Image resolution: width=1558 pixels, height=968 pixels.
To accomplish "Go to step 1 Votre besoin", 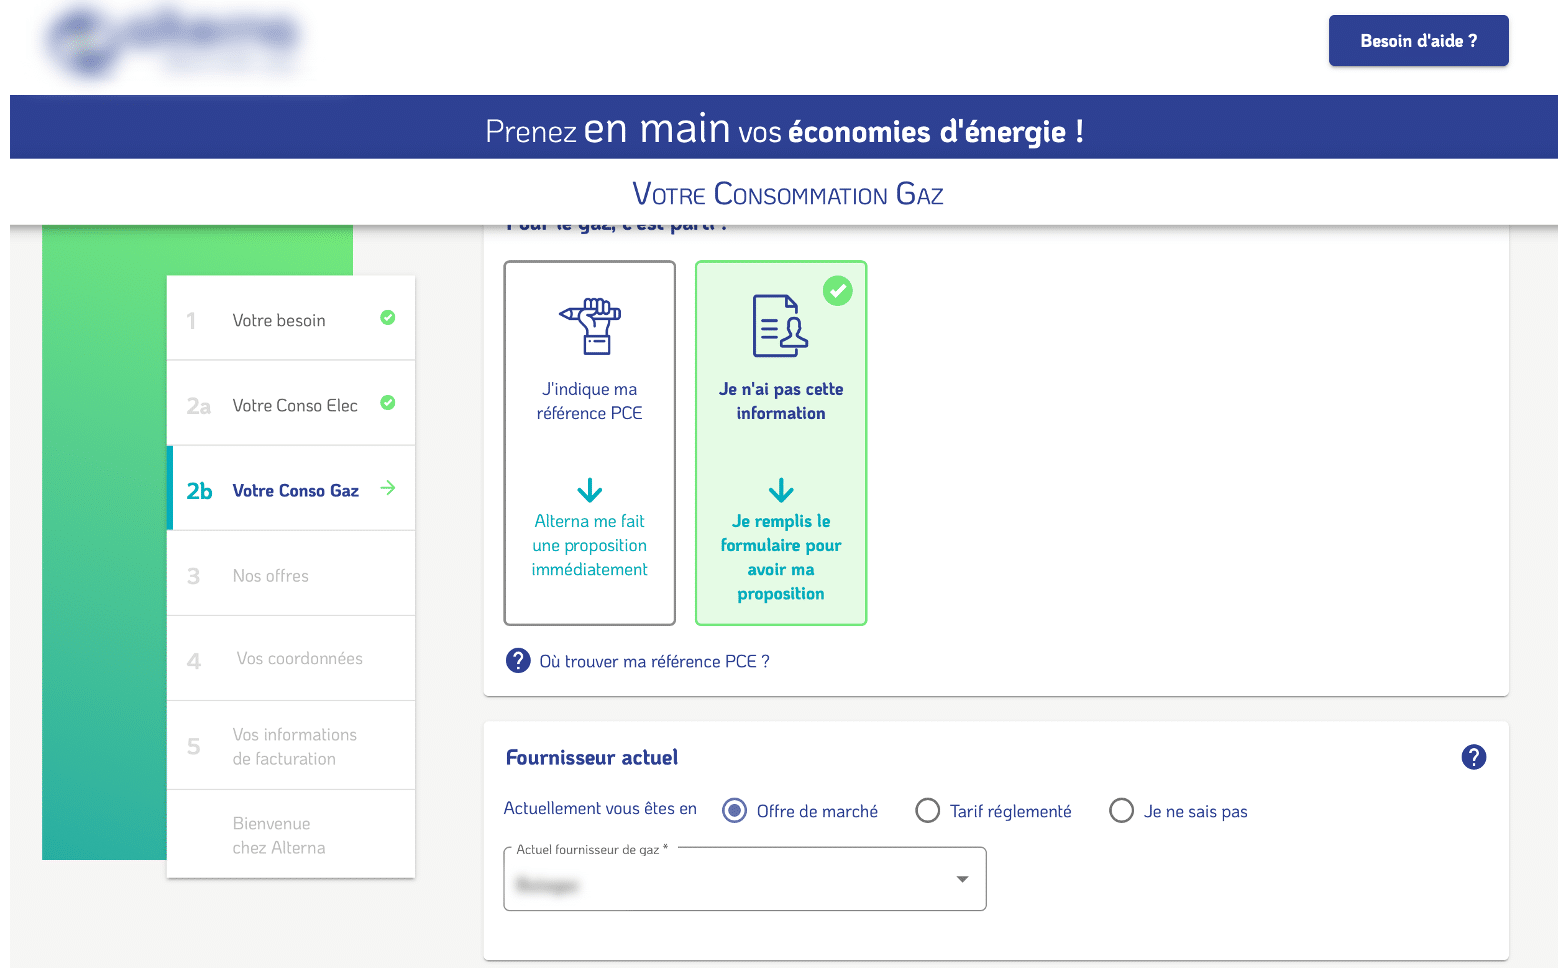I will point(279,321).
